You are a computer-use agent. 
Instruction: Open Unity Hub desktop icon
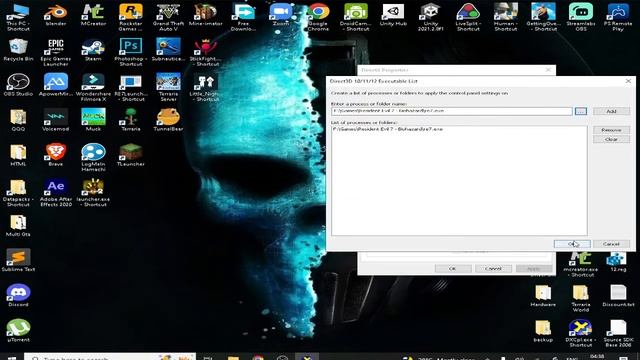click(x=393, y=15)
